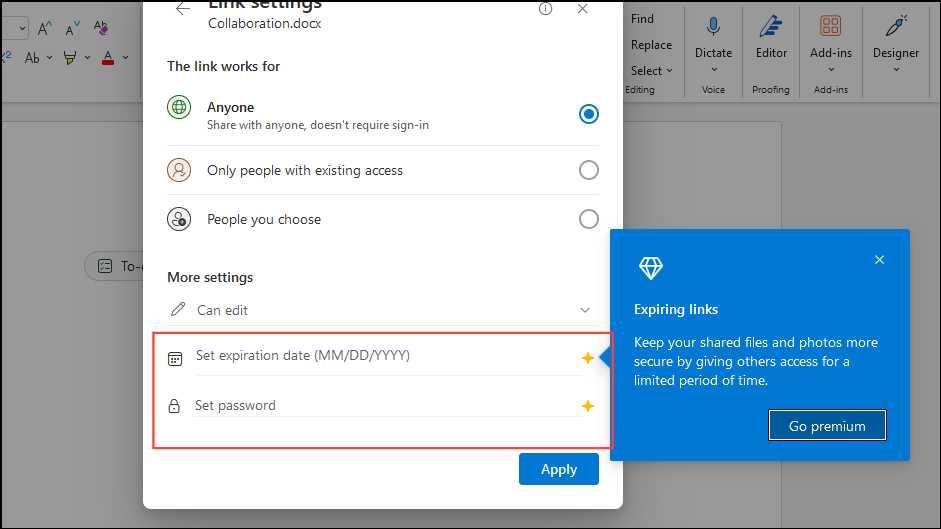Click the Go premium button
Viewport: 941px width, 529px height.
pyautogui.click(x=827, y=425)
